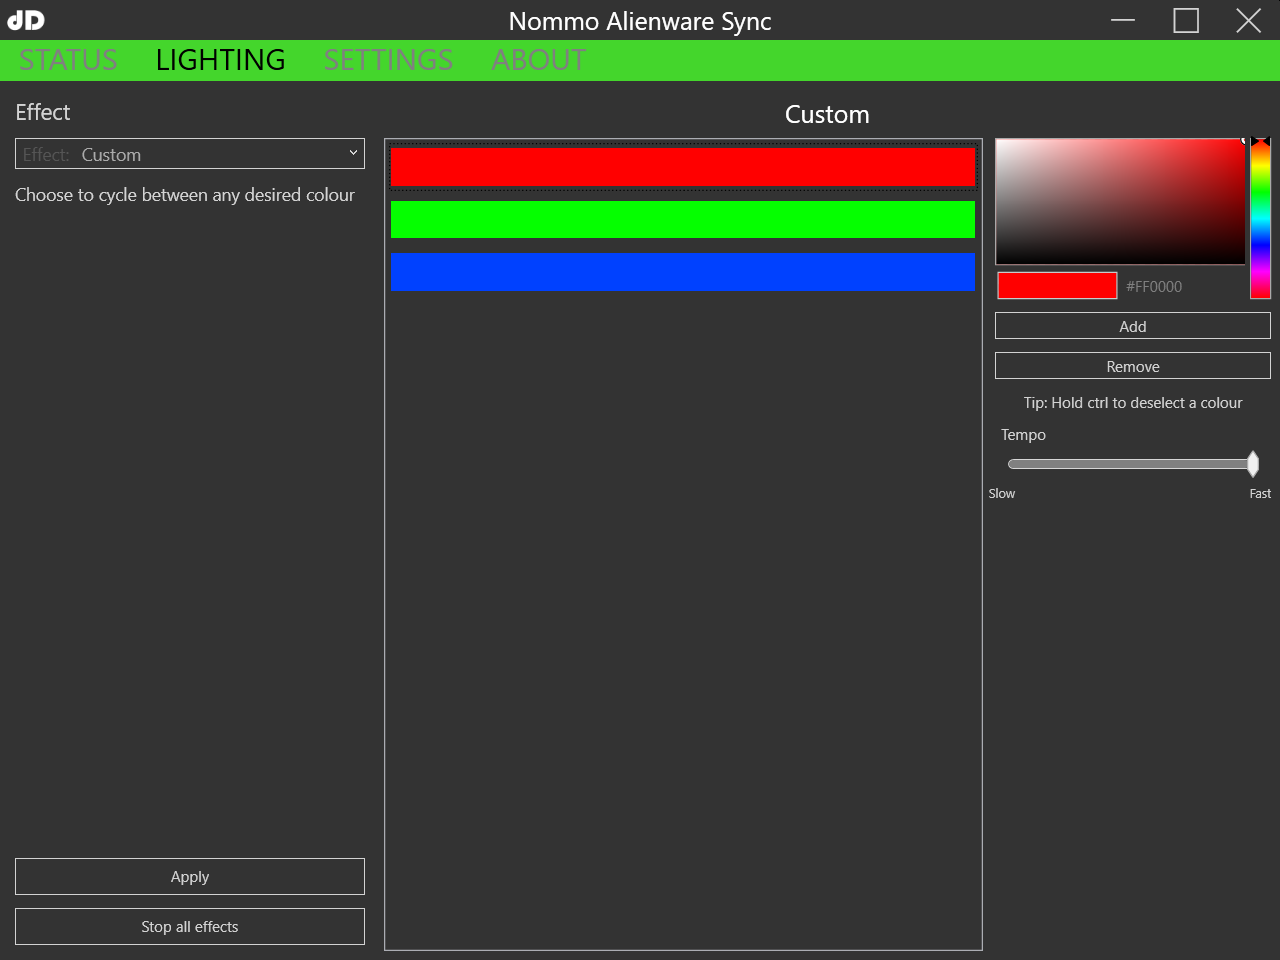The width and height of the screenshot is (1280, 960).
Task: Pick a shade from the saturation gradient
Action: point(1120,200)
